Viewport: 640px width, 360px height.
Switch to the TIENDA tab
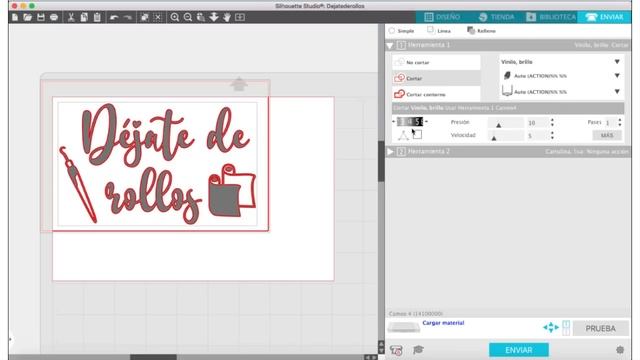click(496, 17)
